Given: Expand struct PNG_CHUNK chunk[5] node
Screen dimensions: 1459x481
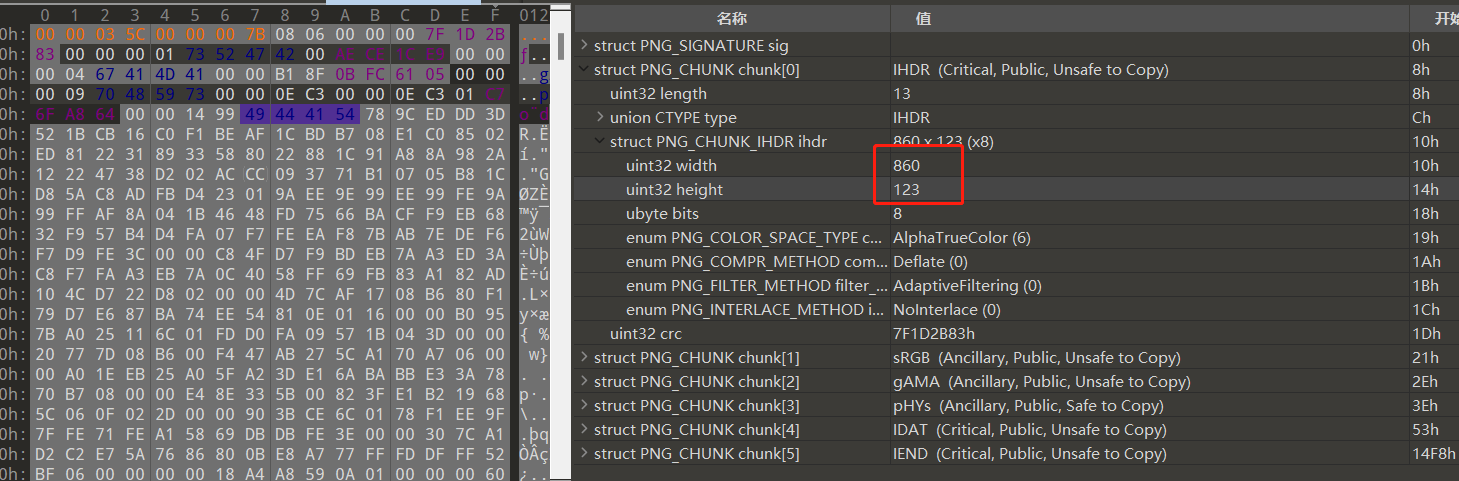Looking at the screenshot, I should click(x=584, y=453).
